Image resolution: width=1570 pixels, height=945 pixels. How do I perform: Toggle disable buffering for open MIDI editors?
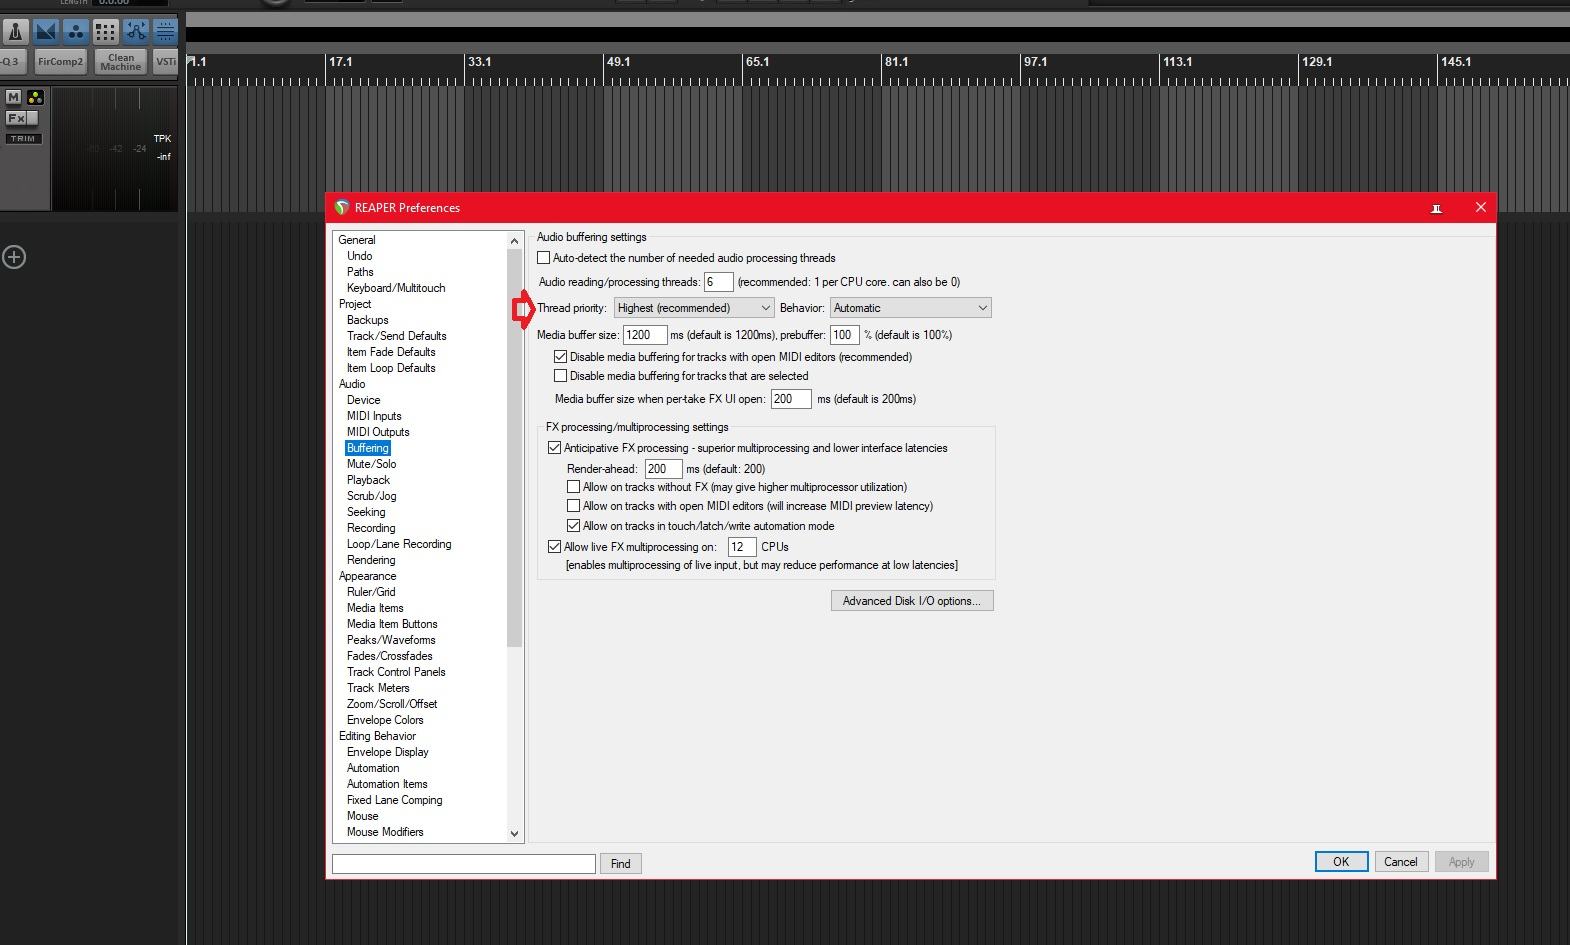561,357
